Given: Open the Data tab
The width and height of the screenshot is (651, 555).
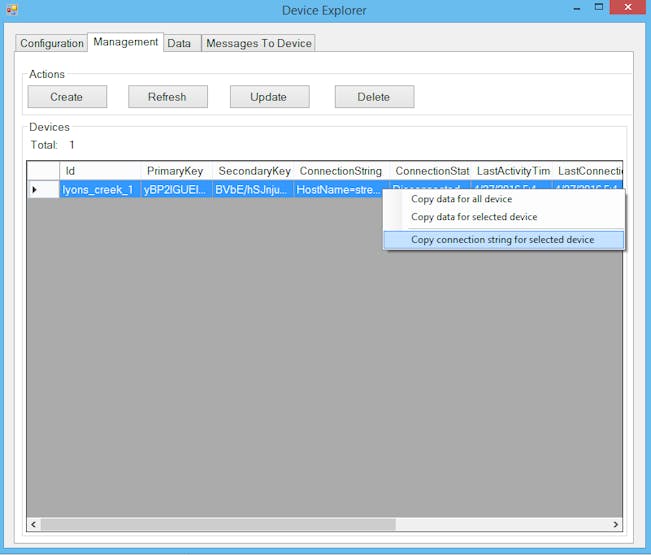Looking at the screenshot, I should coord(182,43).
